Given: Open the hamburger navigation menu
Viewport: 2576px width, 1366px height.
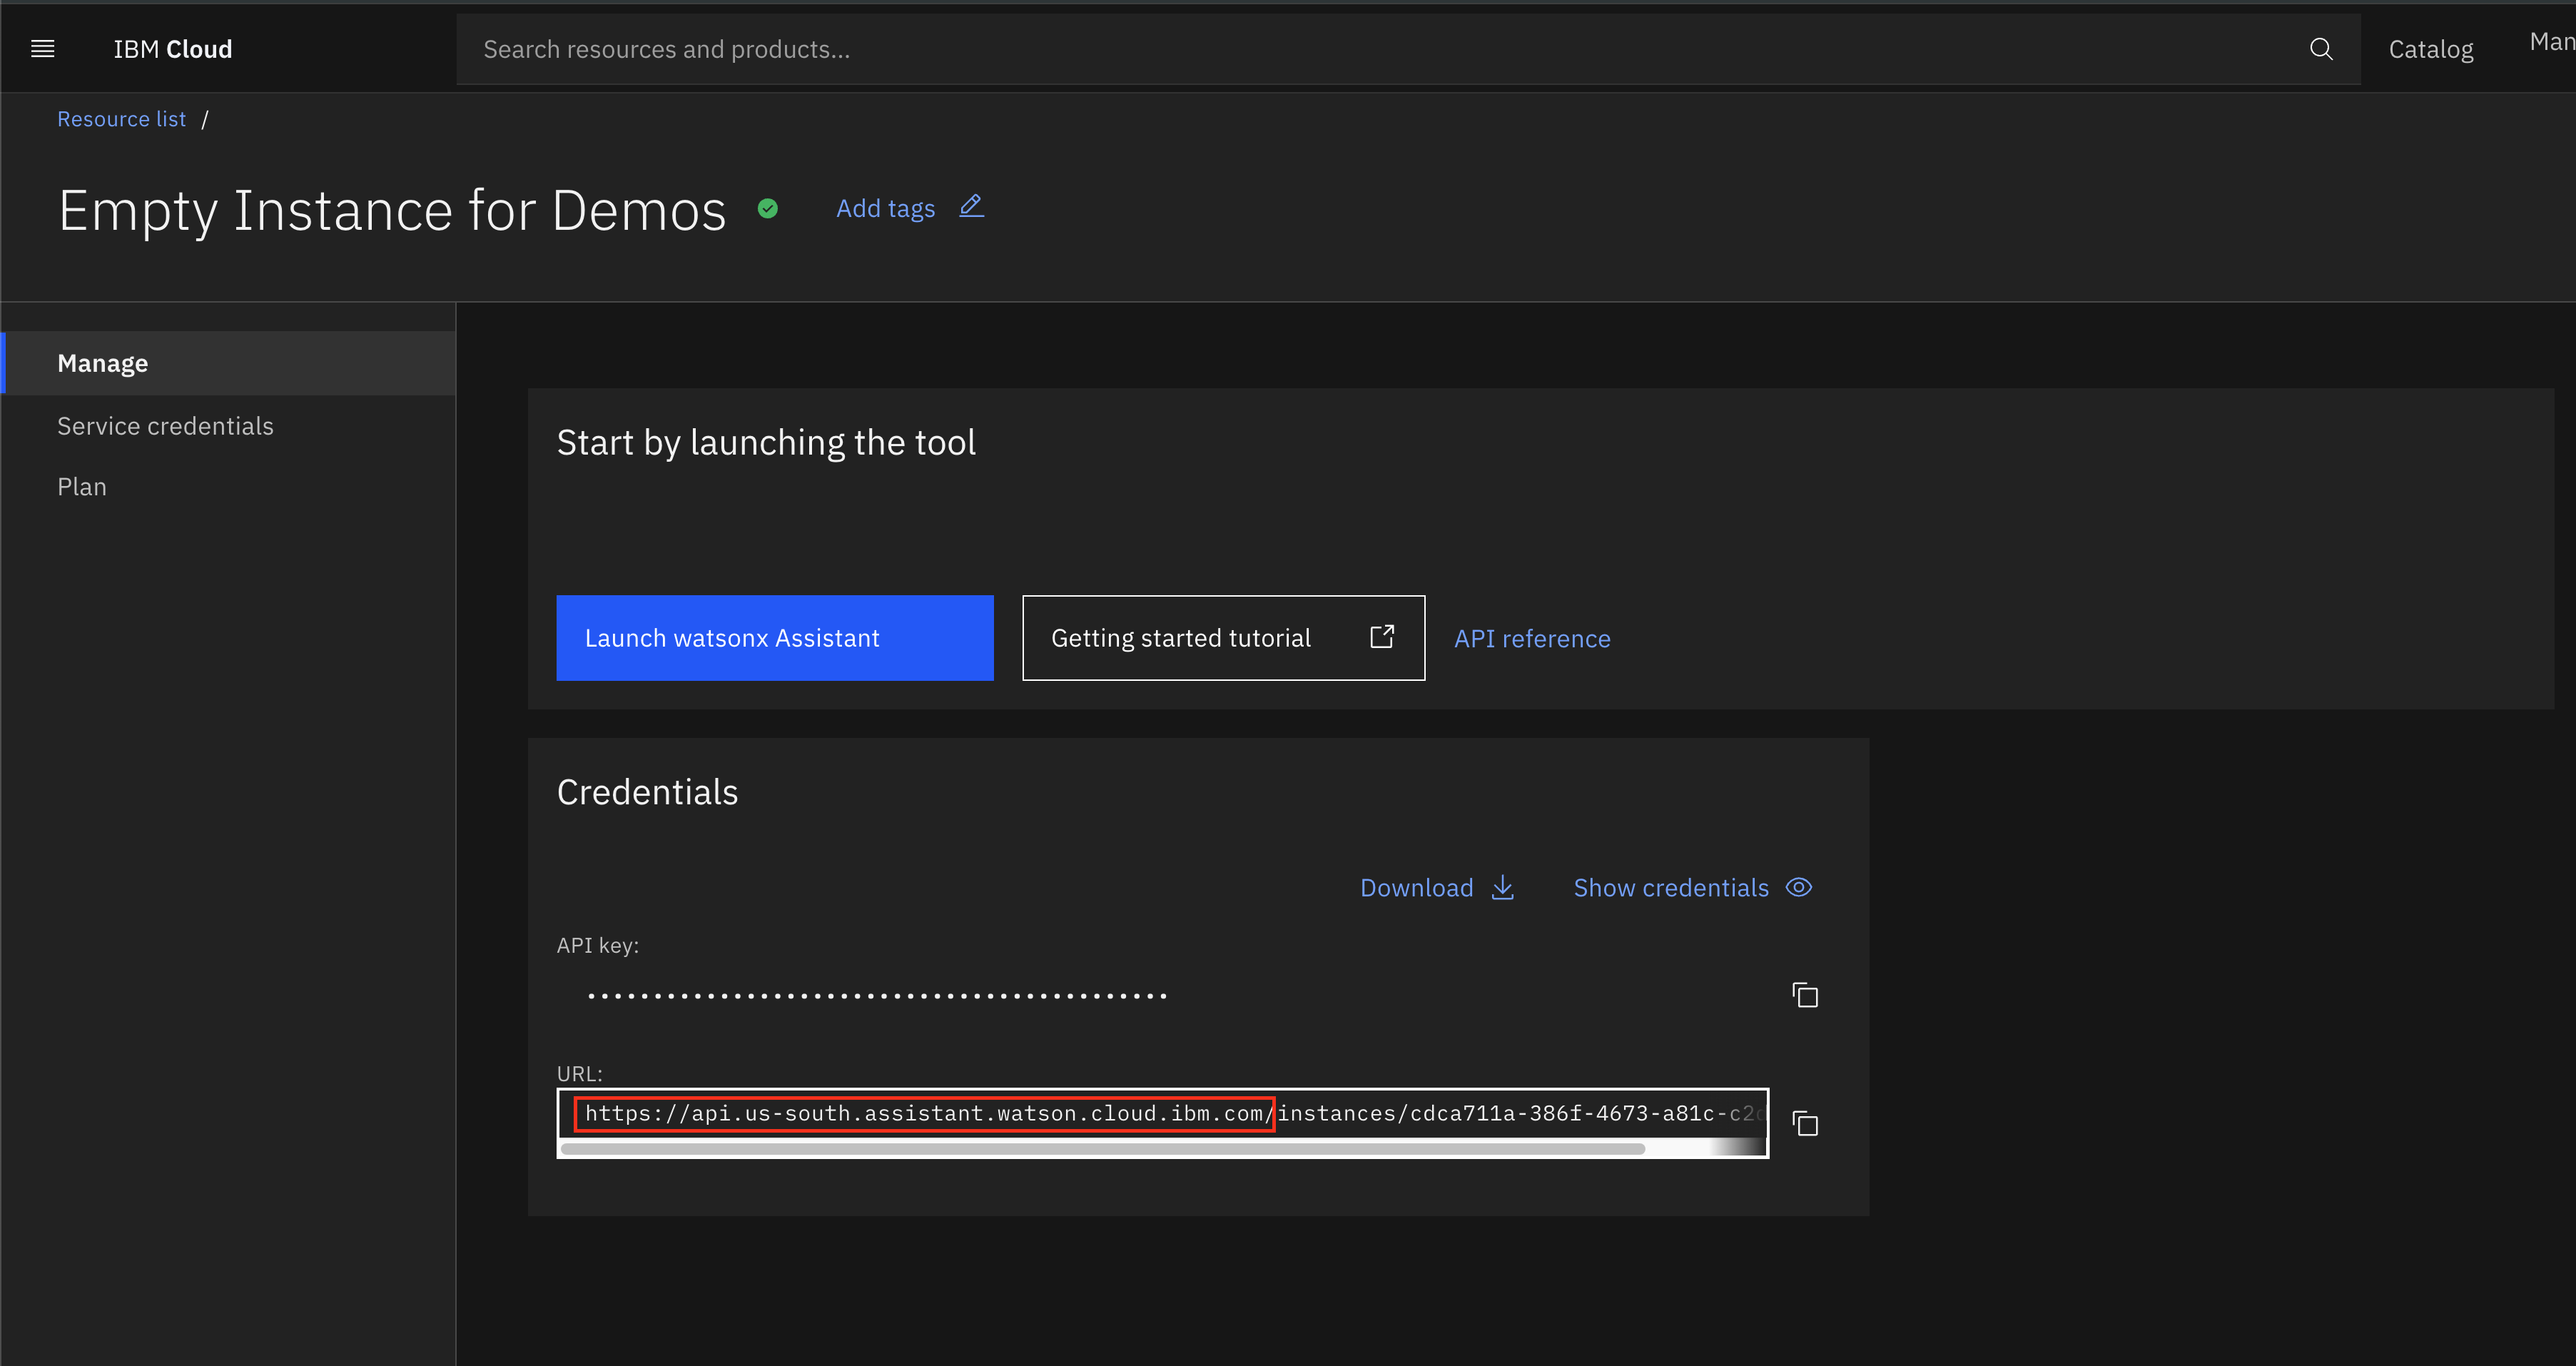Looking at the screenshot, I should pos(42,49).
